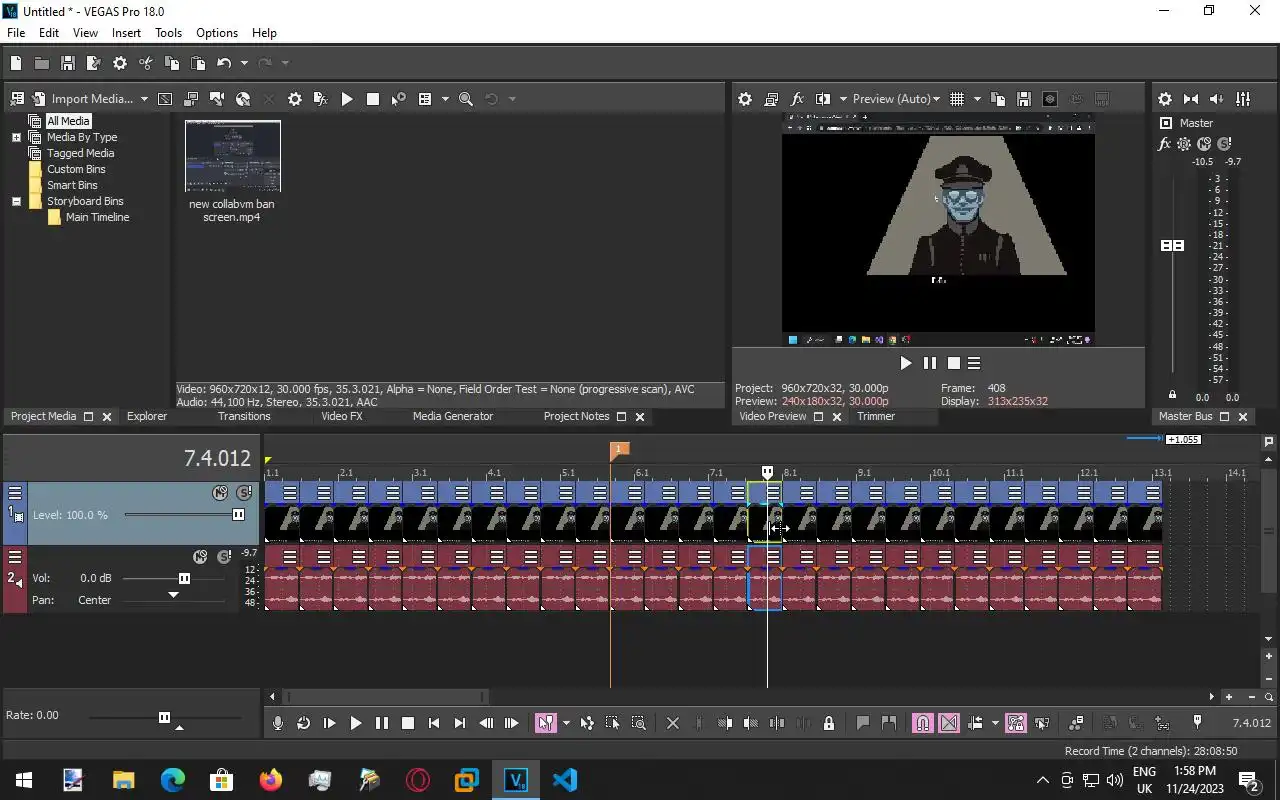Viewport: 1280px width, 800px height.
Task: Toggle Mute on the audio track
Action: tap(200, 557)
